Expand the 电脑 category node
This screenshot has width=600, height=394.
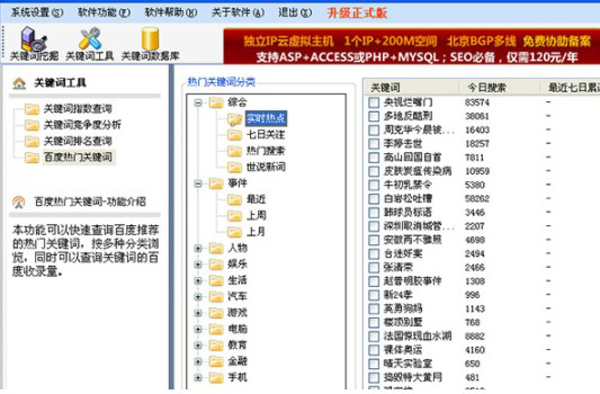(198, 329)
